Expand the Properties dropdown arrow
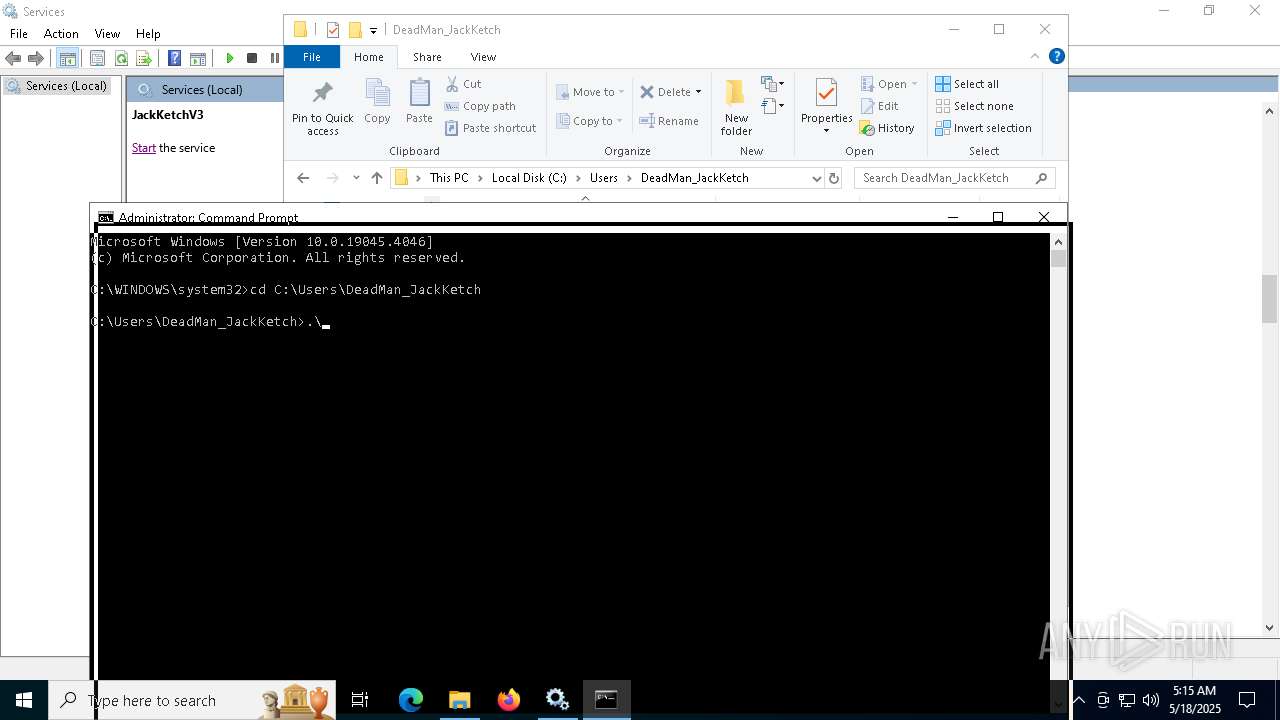Screen dimensions: 1280x720 (x=826, y=131)
